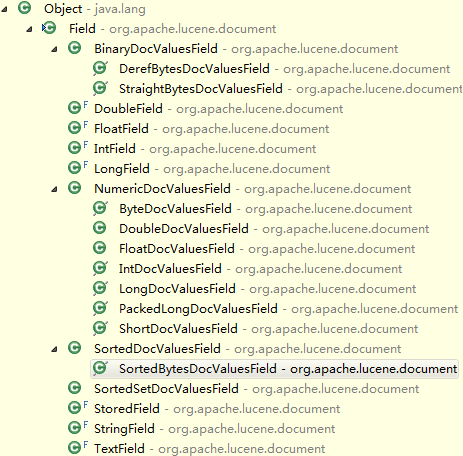The height and width of the screenshot is (456, 463).
Task: Click highlighted SortedBytesDocValuesField row
Action: pos(274,369)
